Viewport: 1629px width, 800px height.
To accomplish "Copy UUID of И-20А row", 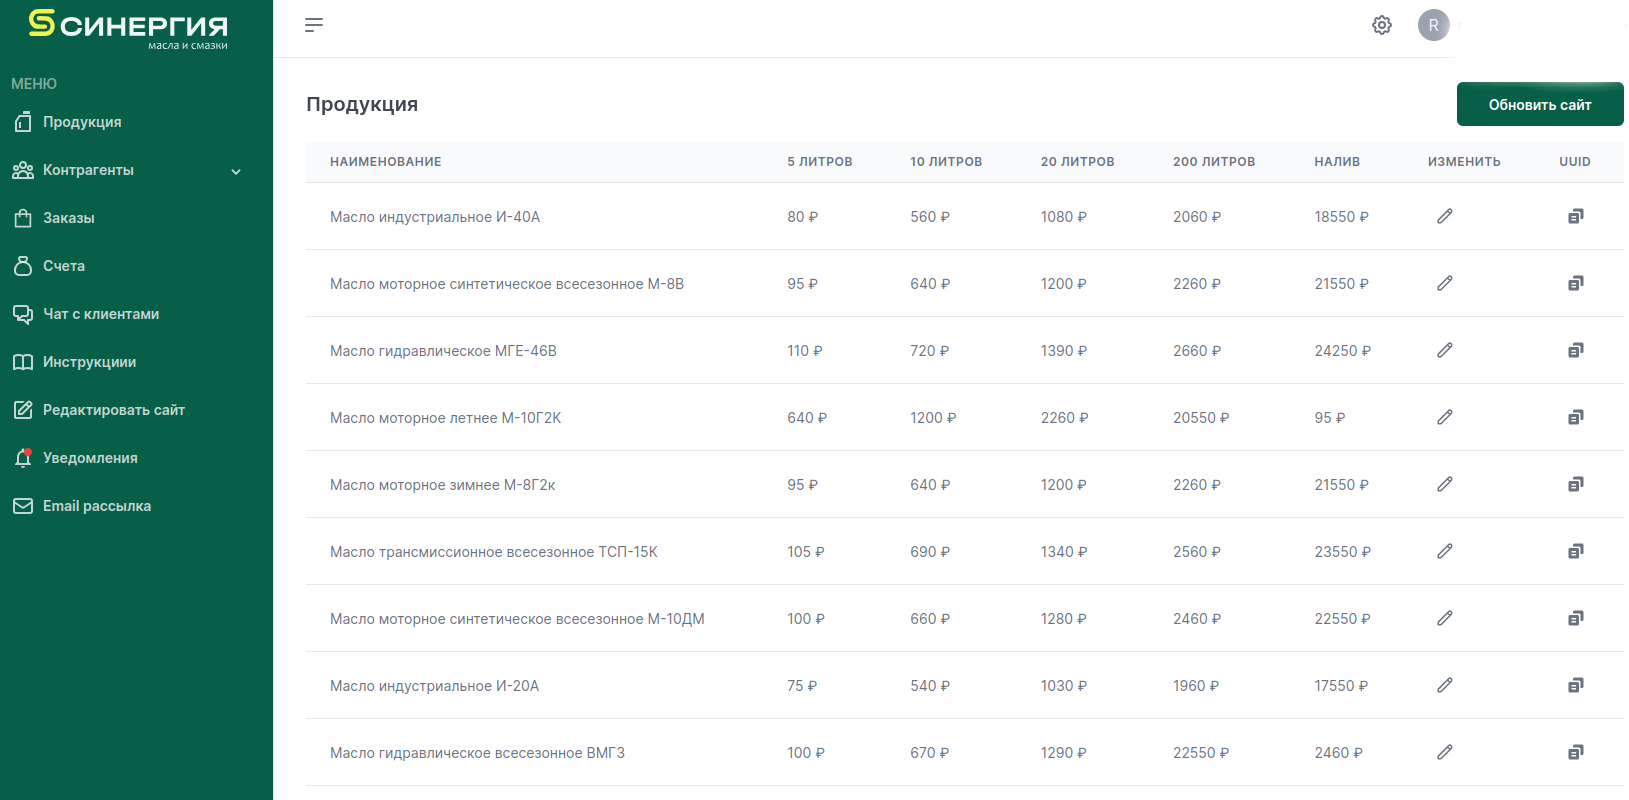I will pos(1576,685).
